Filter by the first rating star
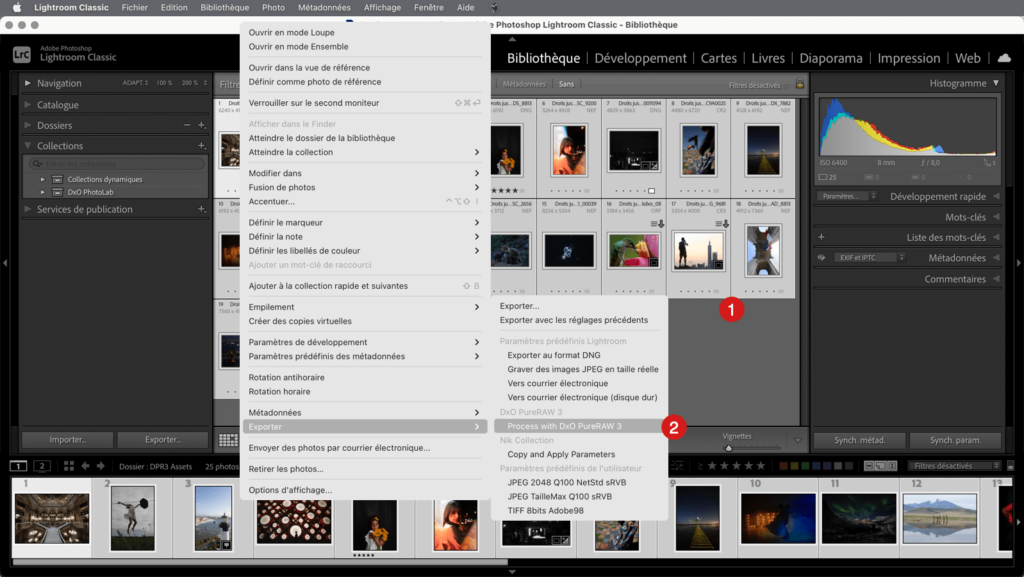The height and width of the screenshot is (577, 1024). tap(712, 466)
